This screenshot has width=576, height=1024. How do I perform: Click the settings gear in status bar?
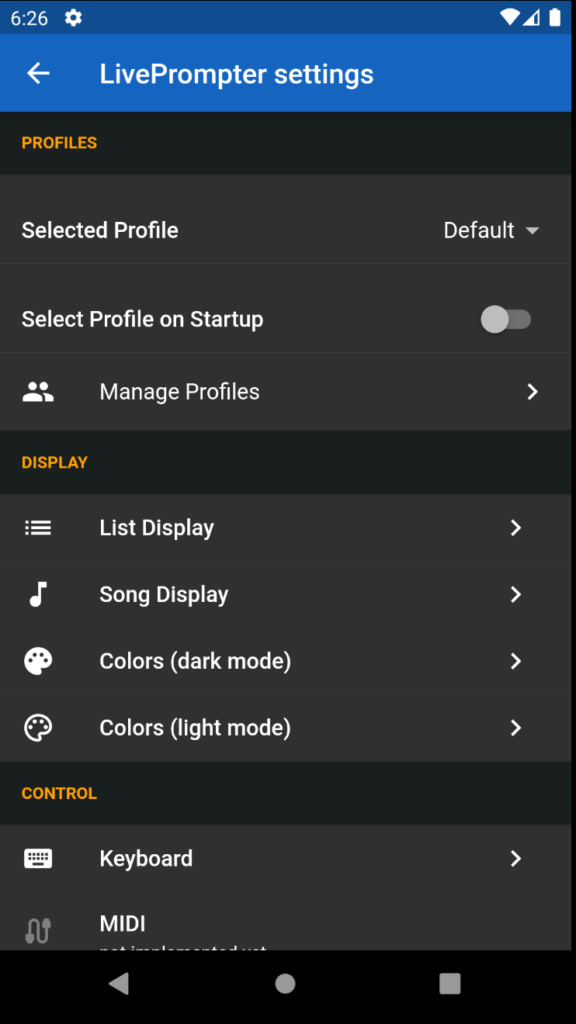73,18
